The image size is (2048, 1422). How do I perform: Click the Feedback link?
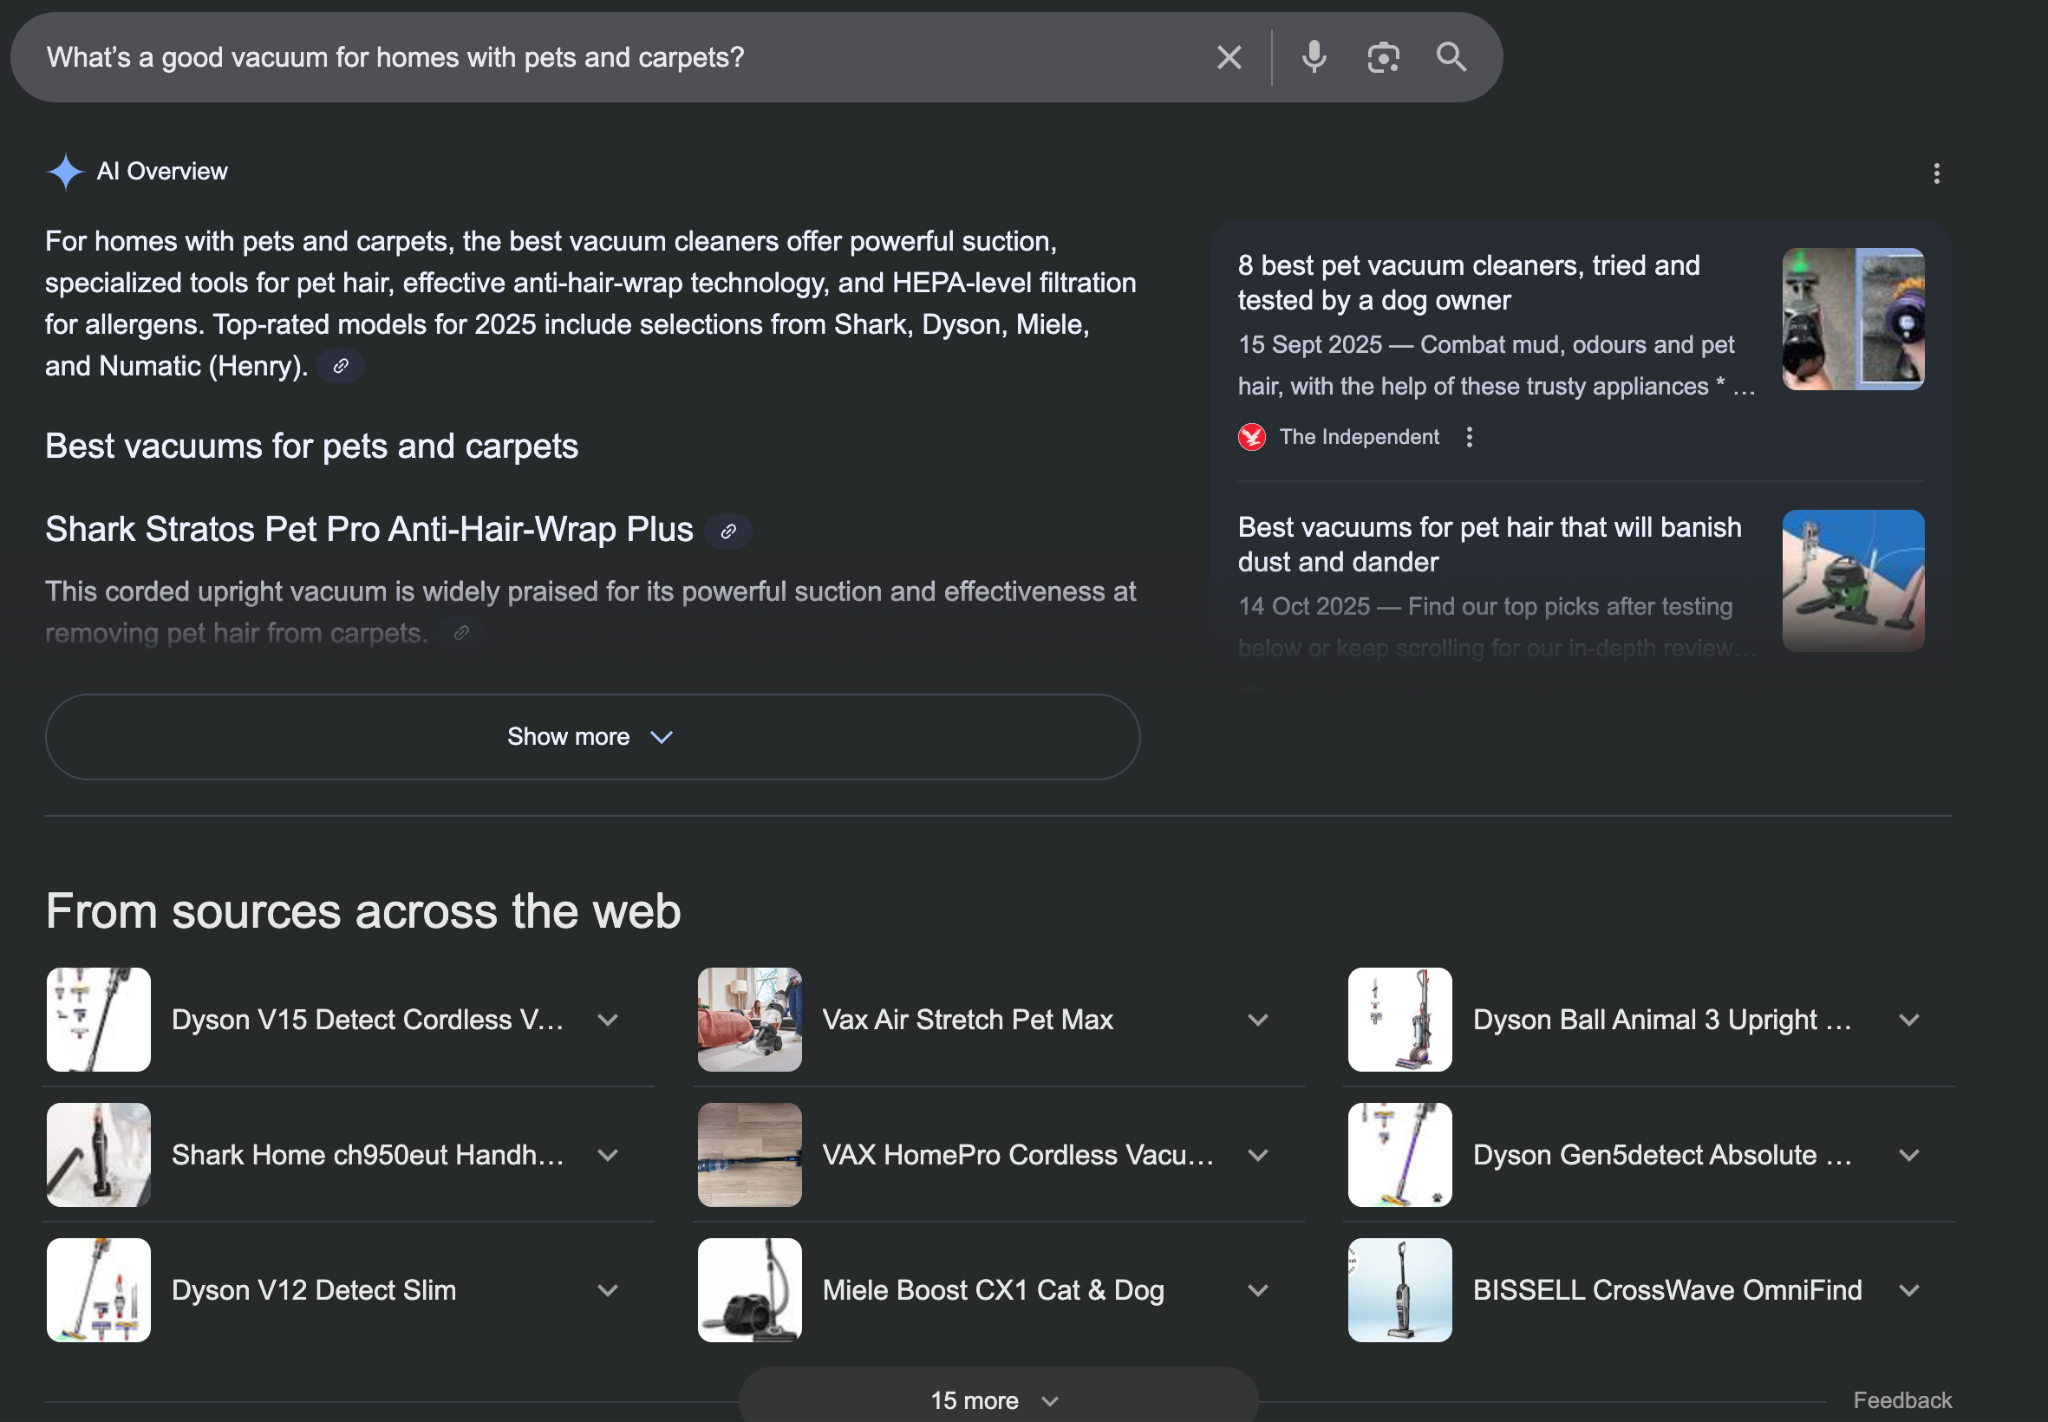pyautogui.click(x=1901, y=1400)
